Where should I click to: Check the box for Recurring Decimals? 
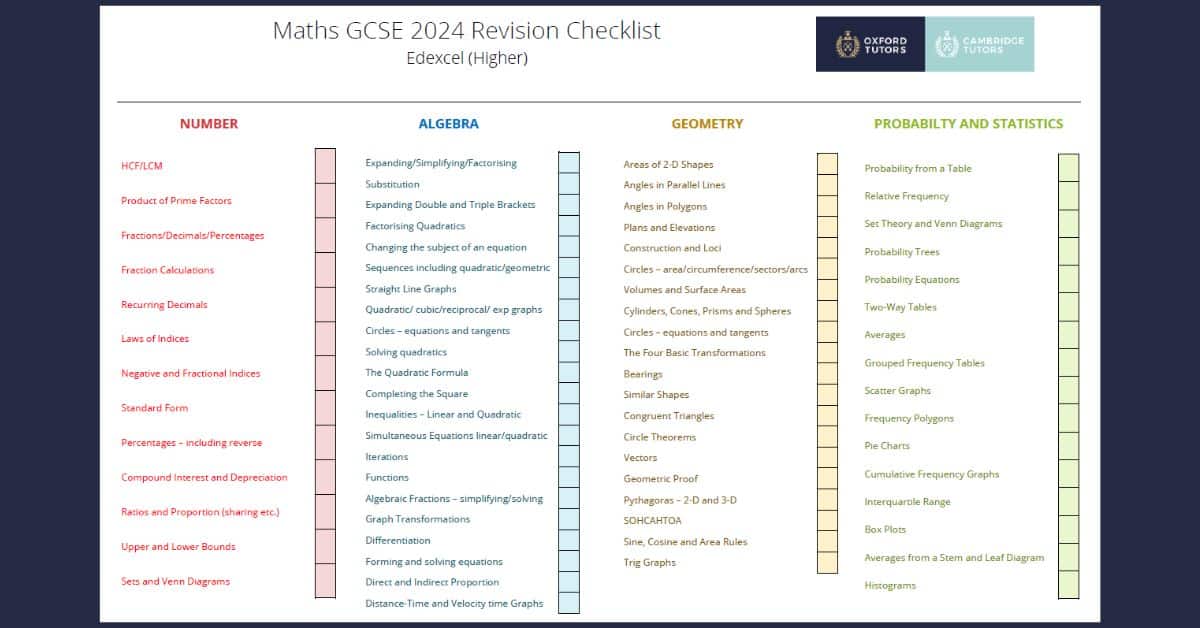tap(325, 304)
